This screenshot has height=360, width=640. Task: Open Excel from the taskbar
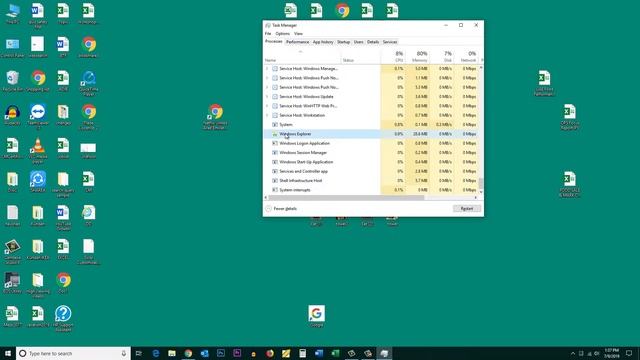coord(335,353)
